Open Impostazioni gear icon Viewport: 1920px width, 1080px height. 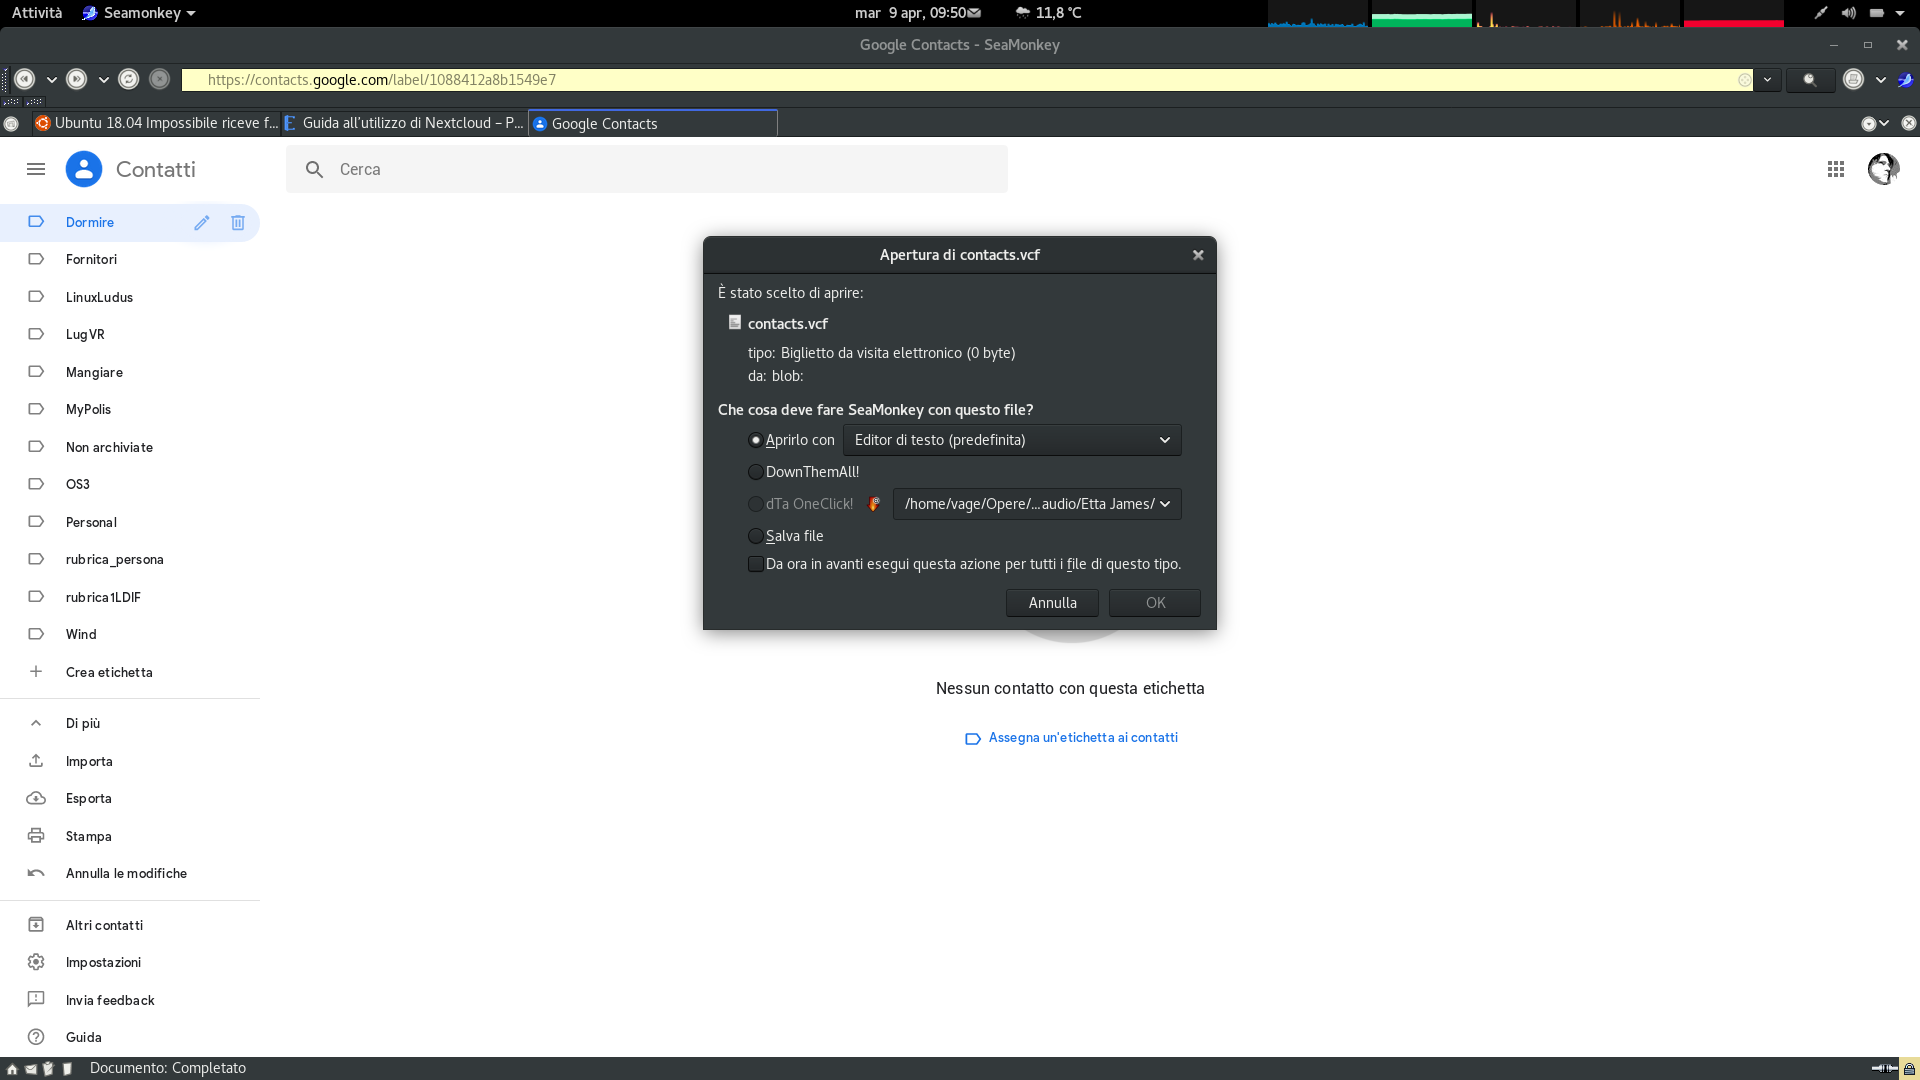(x=36, y=962)
